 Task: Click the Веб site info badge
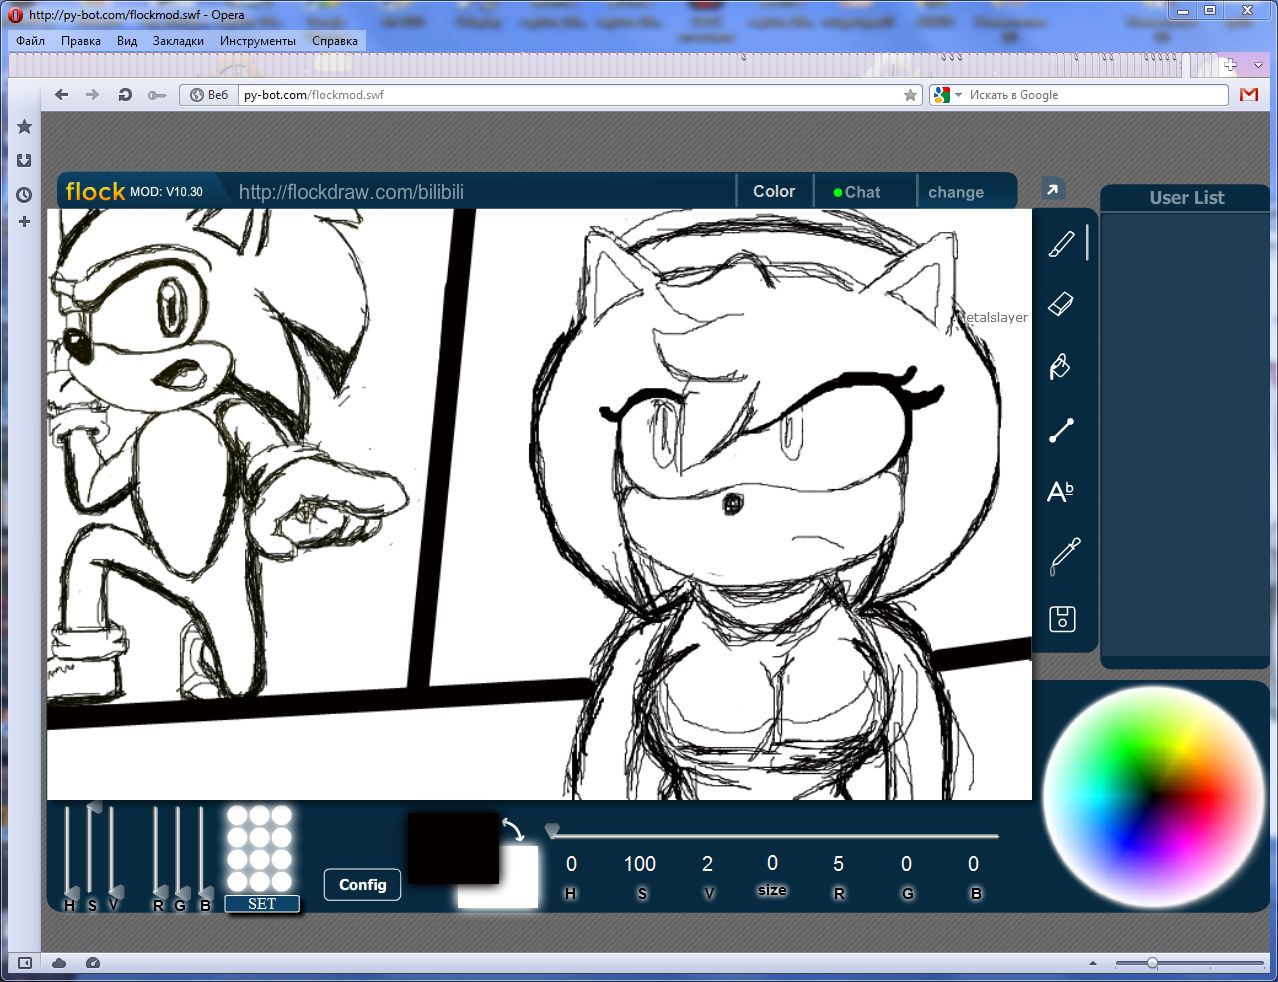coord(210,95)
